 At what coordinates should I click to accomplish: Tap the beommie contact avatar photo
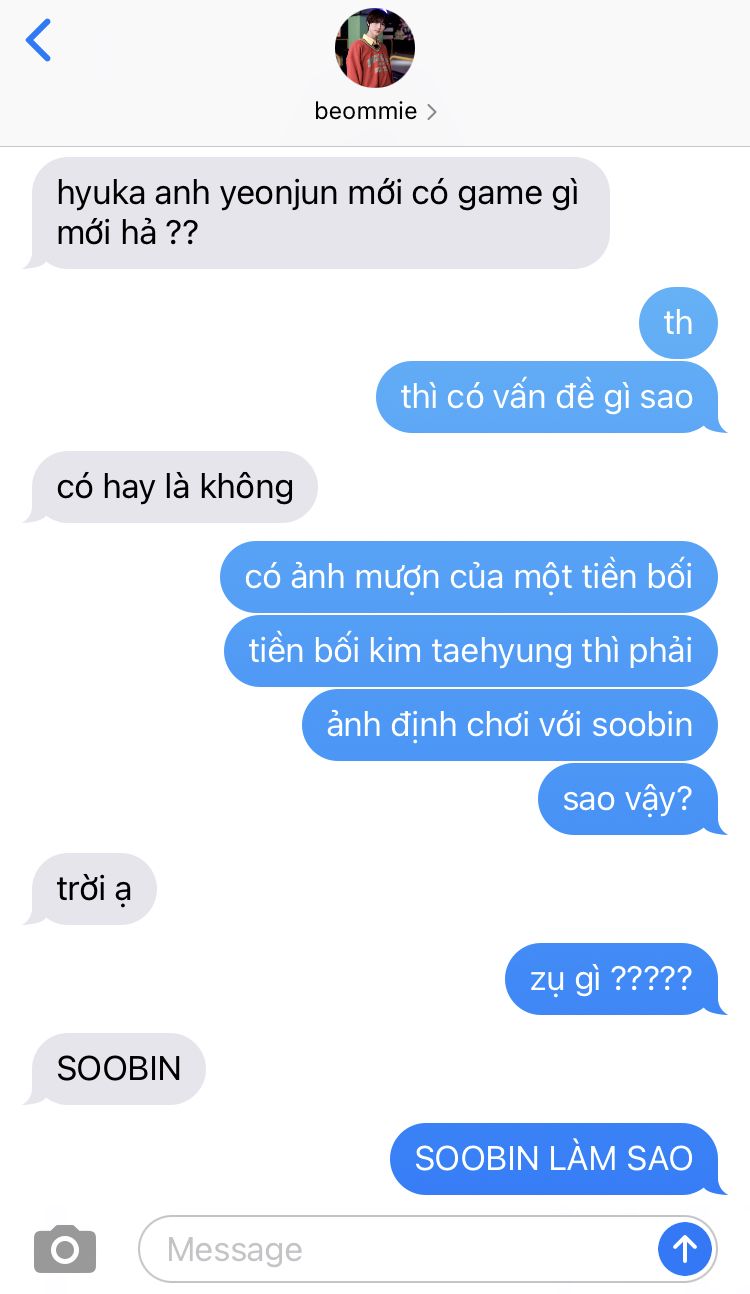coord(375,48)
